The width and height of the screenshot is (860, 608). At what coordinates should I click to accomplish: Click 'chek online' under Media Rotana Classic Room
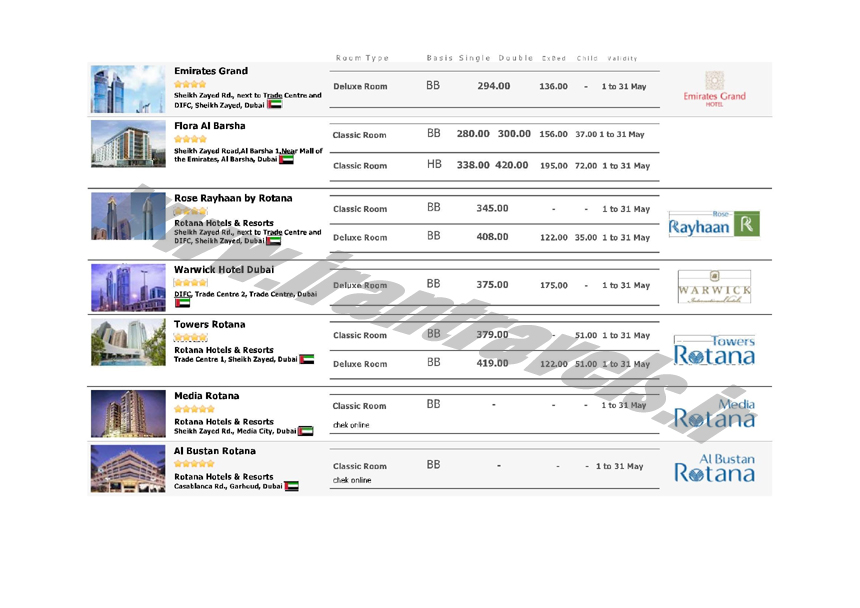point(351,425)
